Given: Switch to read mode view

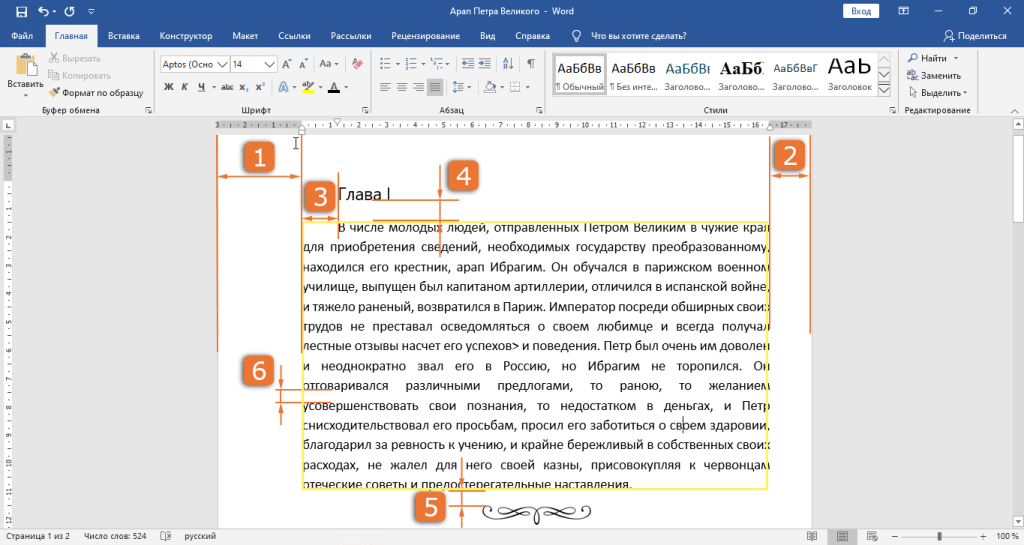Looking at the screenshot, I should pos(812,537).
